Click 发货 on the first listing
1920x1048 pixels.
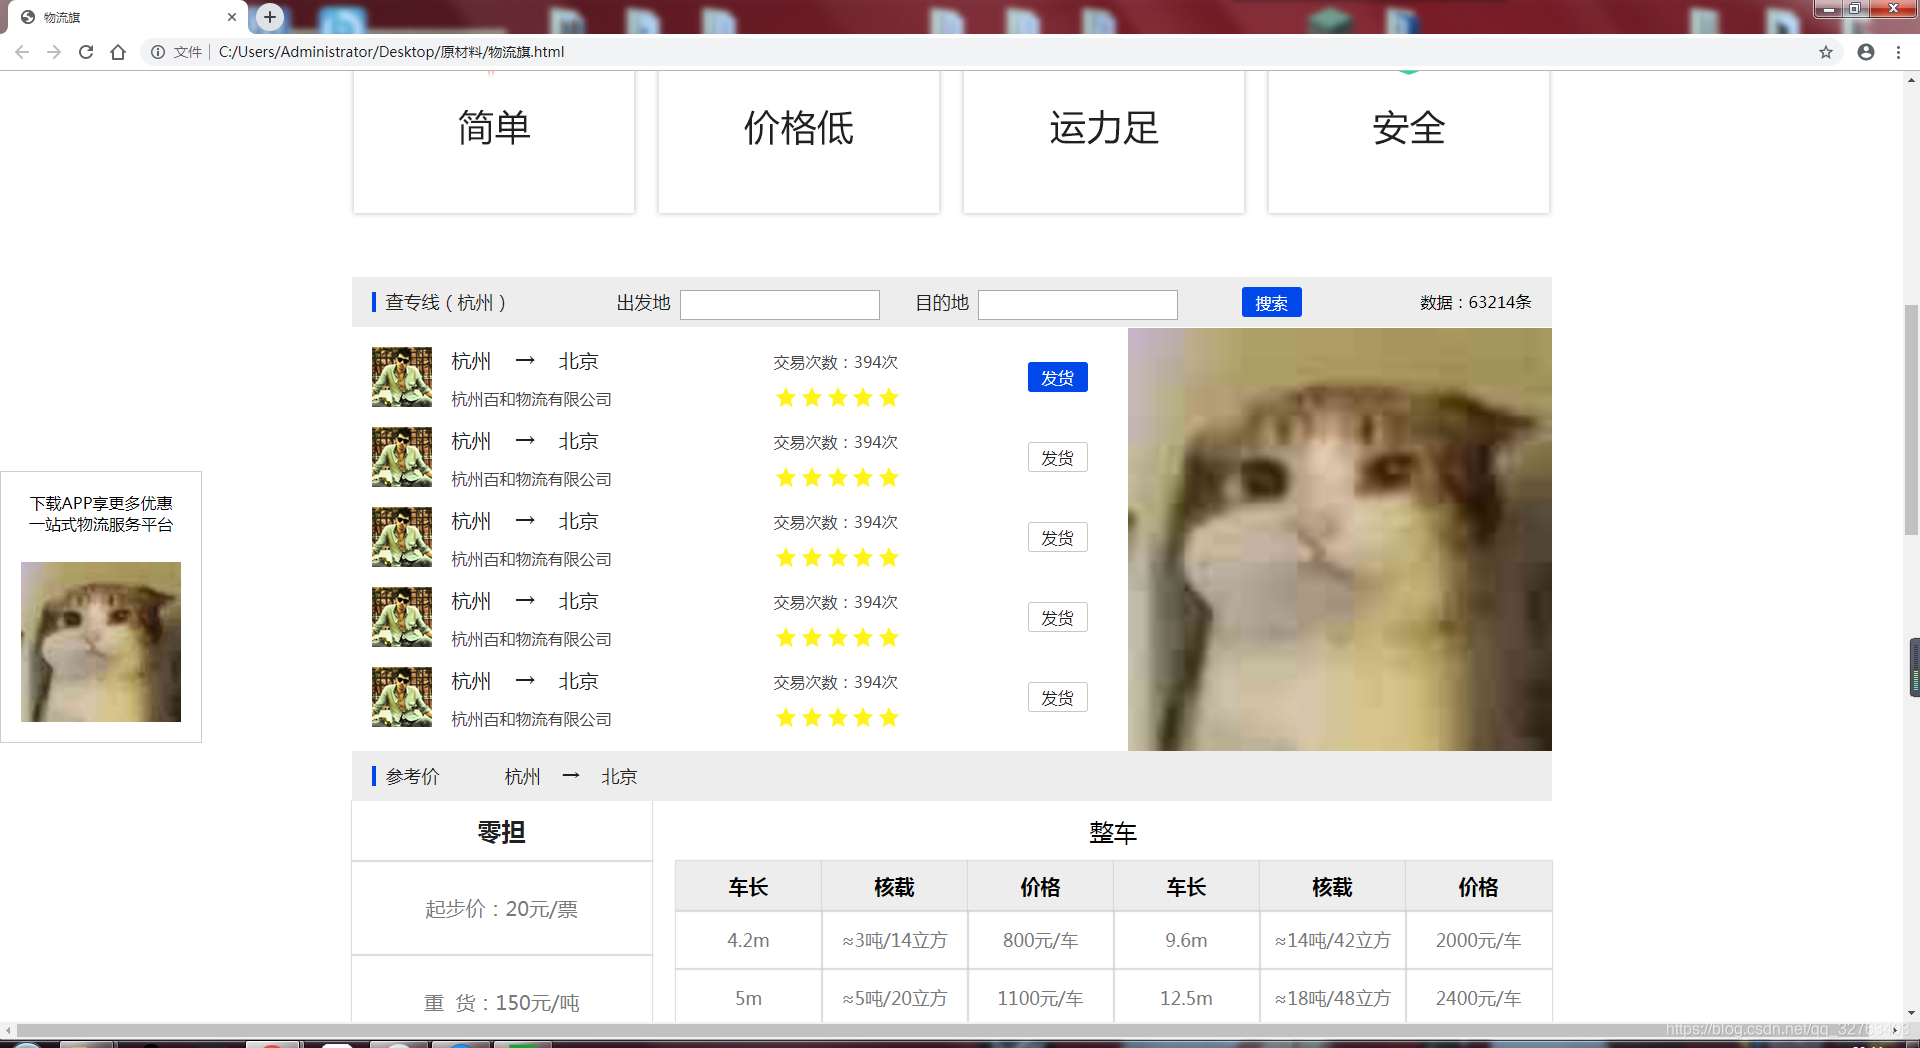[1057, 377]
